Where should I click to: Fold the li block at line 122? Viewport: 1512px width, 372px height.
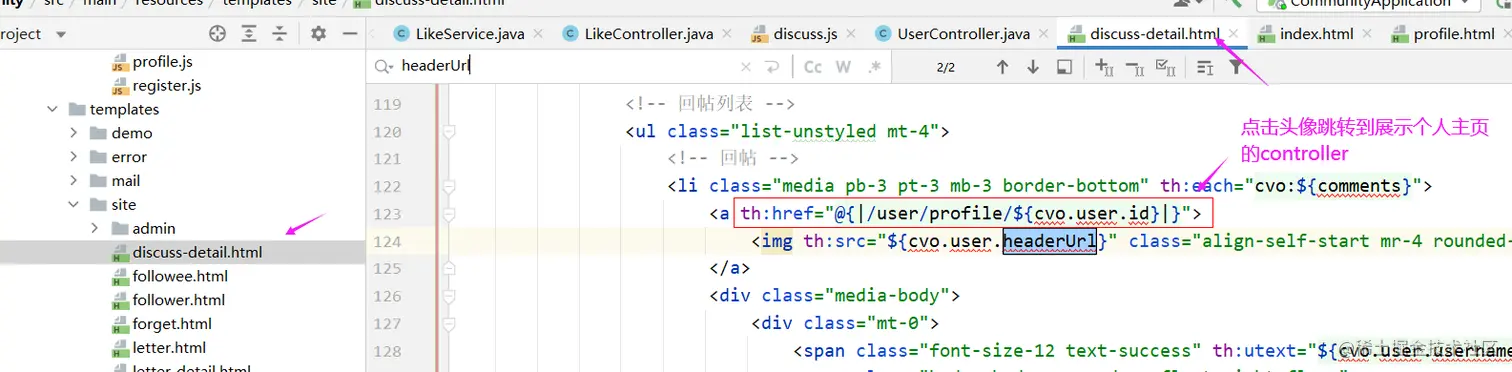tap(449, 186)
